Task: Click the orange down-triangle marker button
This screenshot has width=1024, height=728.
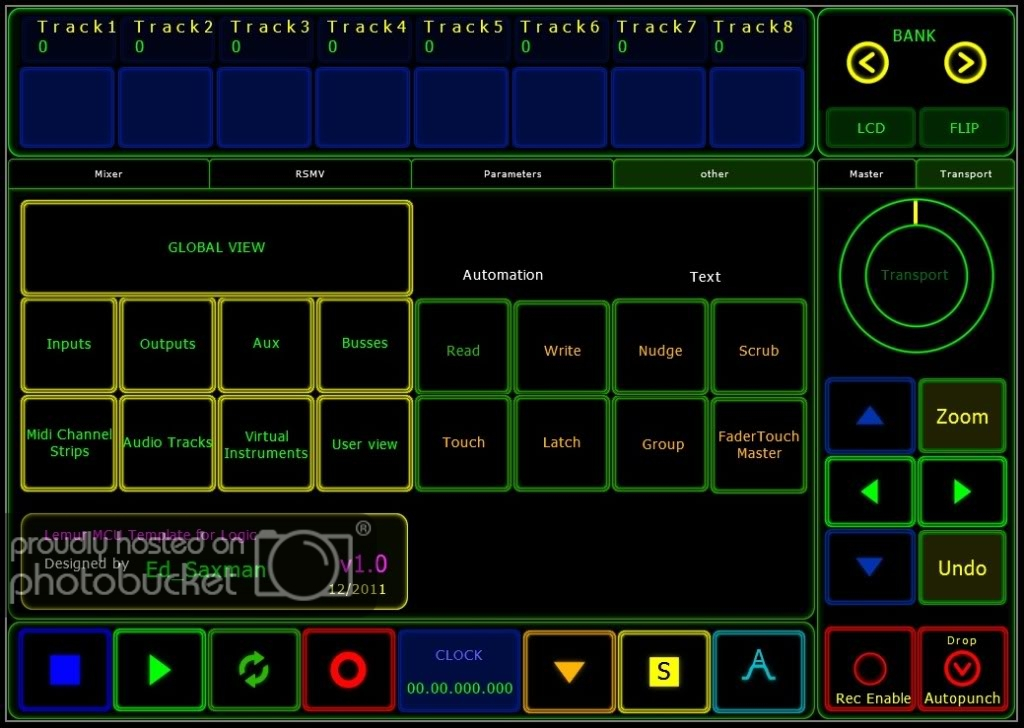Action: click(x=569, y=671)
